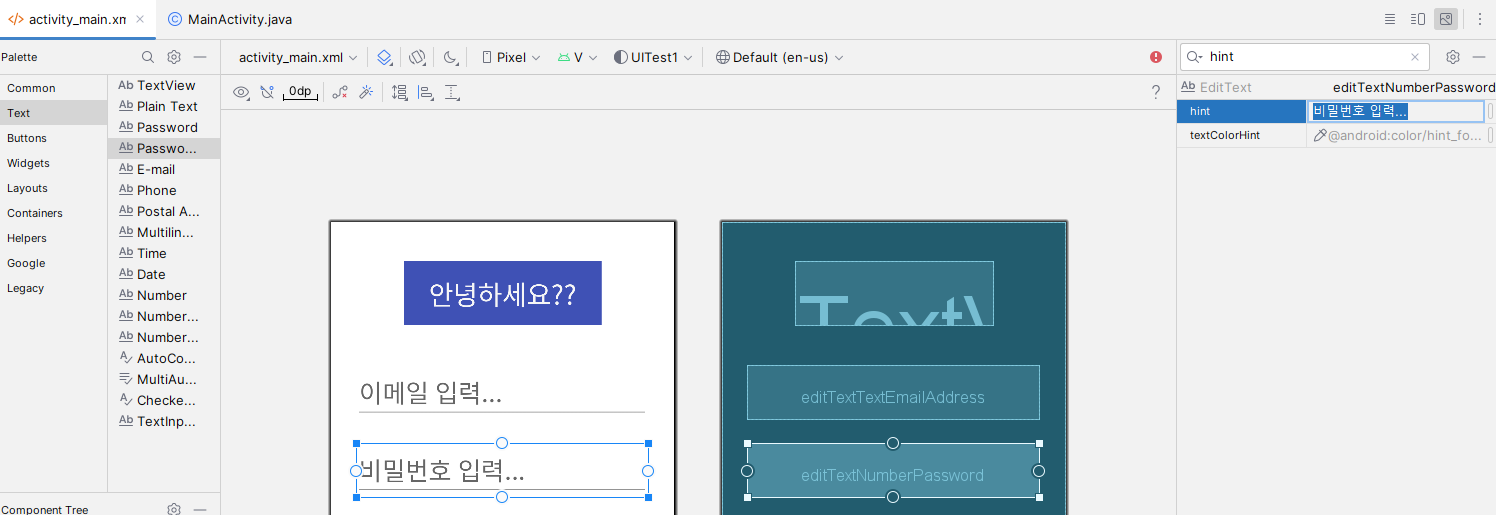Click the attribute search field containing hint
This screenshot has height=515, width=1496.
[x=1305, y=57]
